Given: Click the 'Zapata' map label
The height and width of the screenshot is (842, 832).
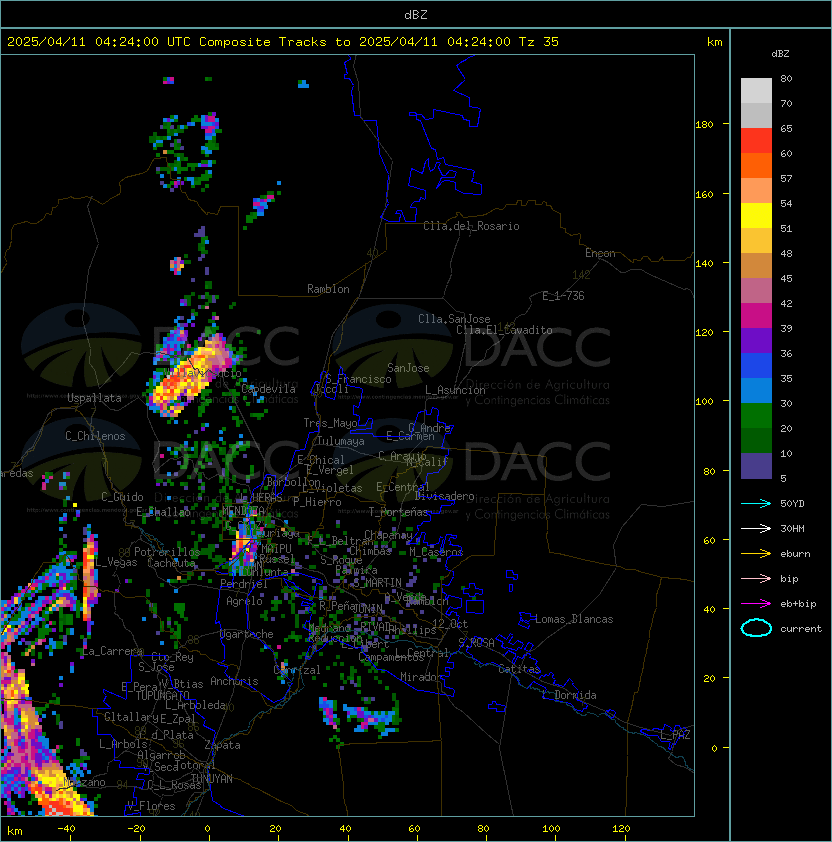Looking at the screenshot, I should click(x=222, y=745).
